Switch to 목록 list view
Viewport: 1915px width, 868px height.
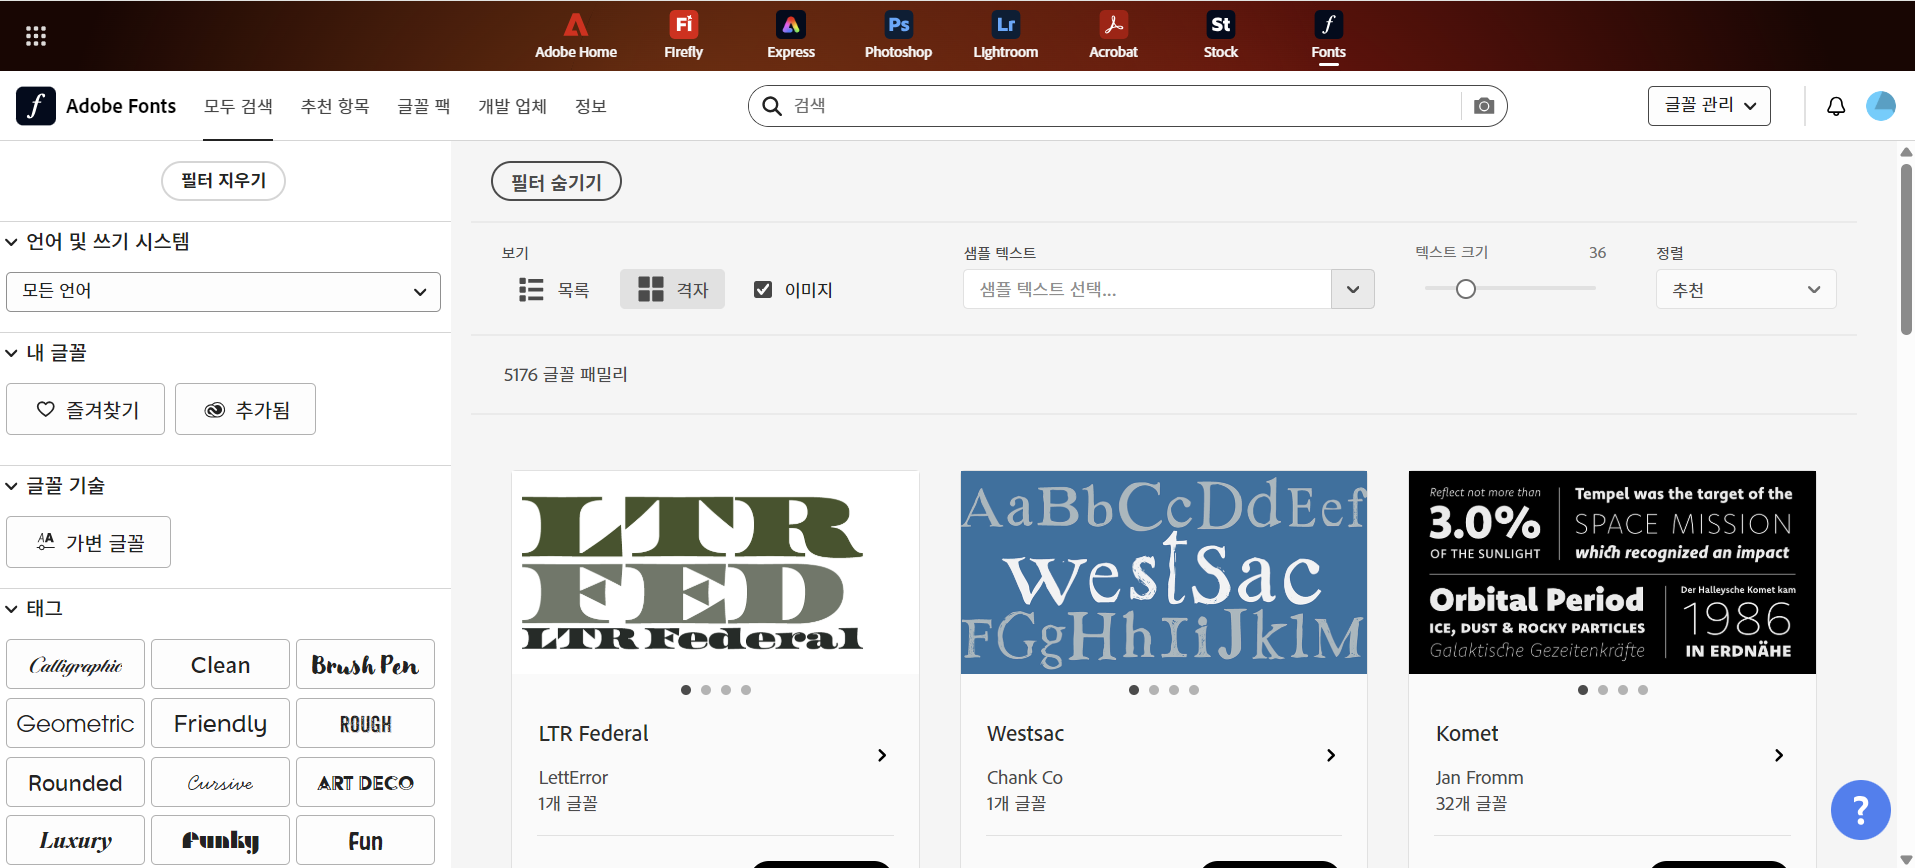coord(554,290)
